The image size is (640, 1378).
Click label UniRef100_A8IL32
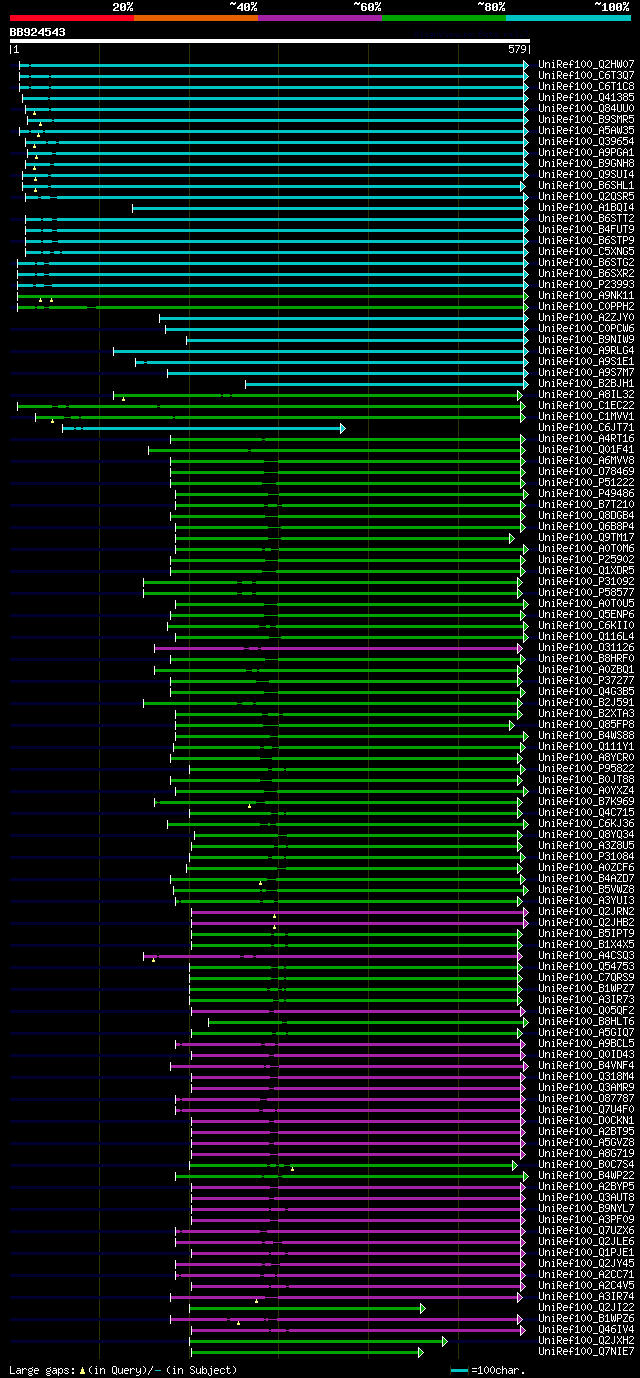click(x=586, y=394)
